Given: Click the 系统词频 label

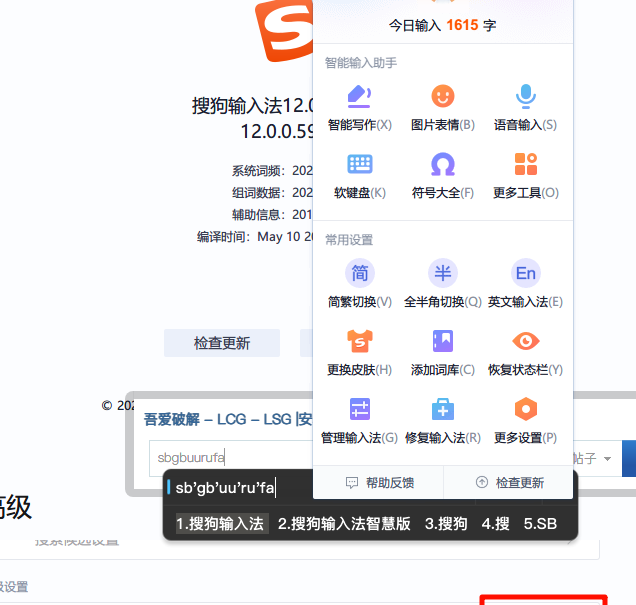Looking at the screenshot, I should pyautogui.click(x=258, y=171).
